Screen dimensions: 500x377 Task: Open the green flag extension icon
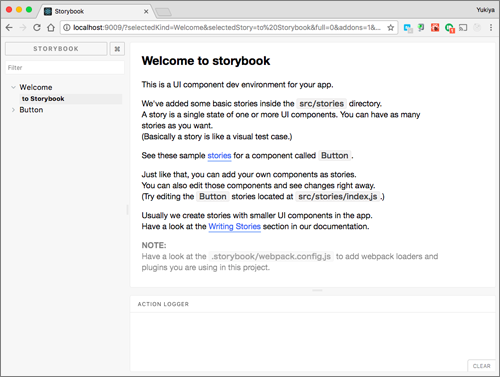click(421, 27)
